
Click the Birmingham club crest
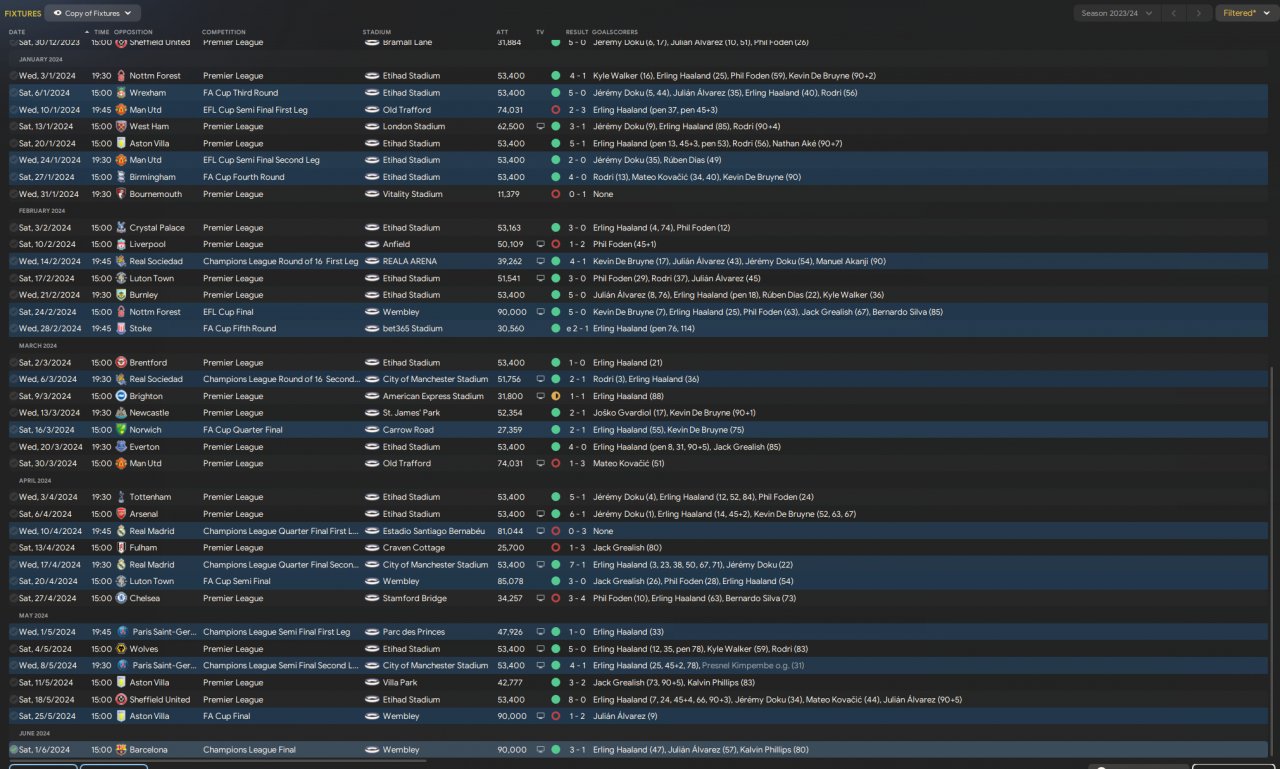(x=121, y=177)
